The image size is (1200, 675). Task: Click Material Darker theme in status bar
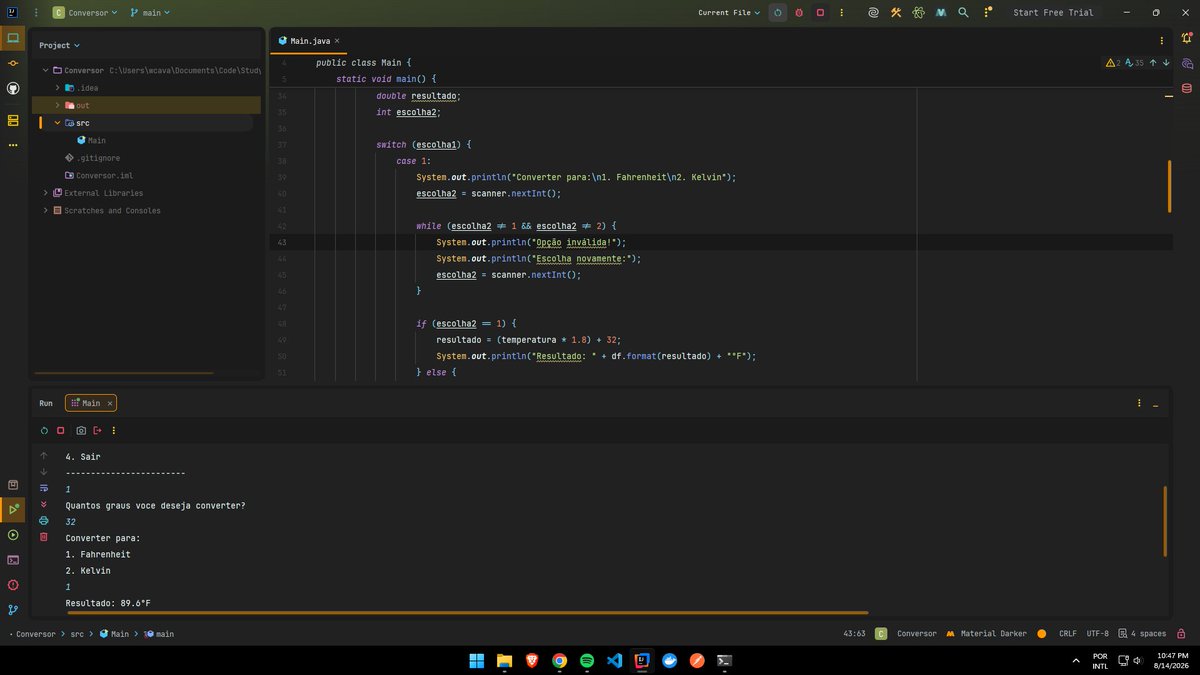(x=994, y=634)
